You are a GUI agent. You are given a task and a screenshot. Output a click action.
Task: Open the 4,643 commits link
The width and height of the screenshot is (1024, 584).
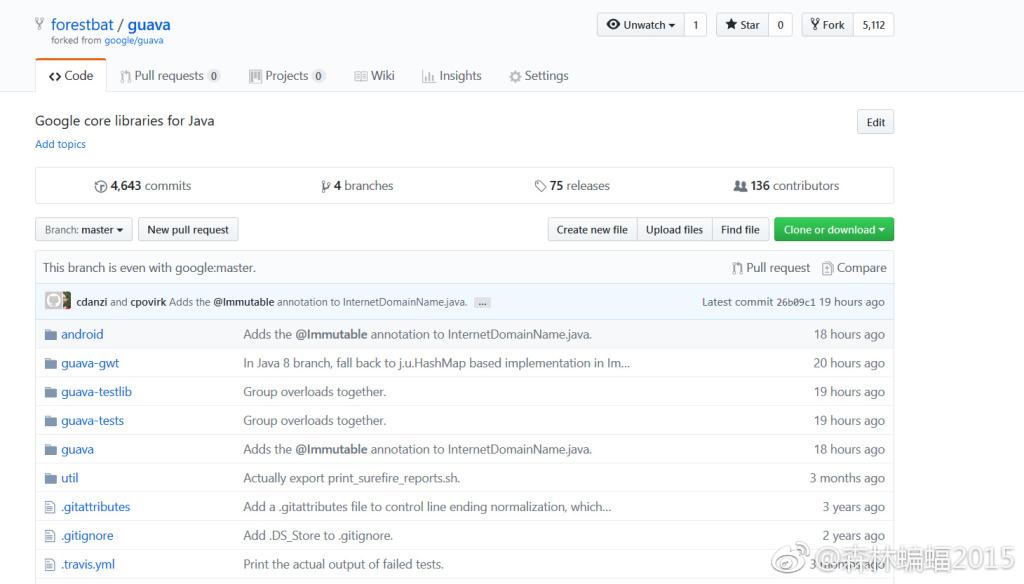click(143, 186)
